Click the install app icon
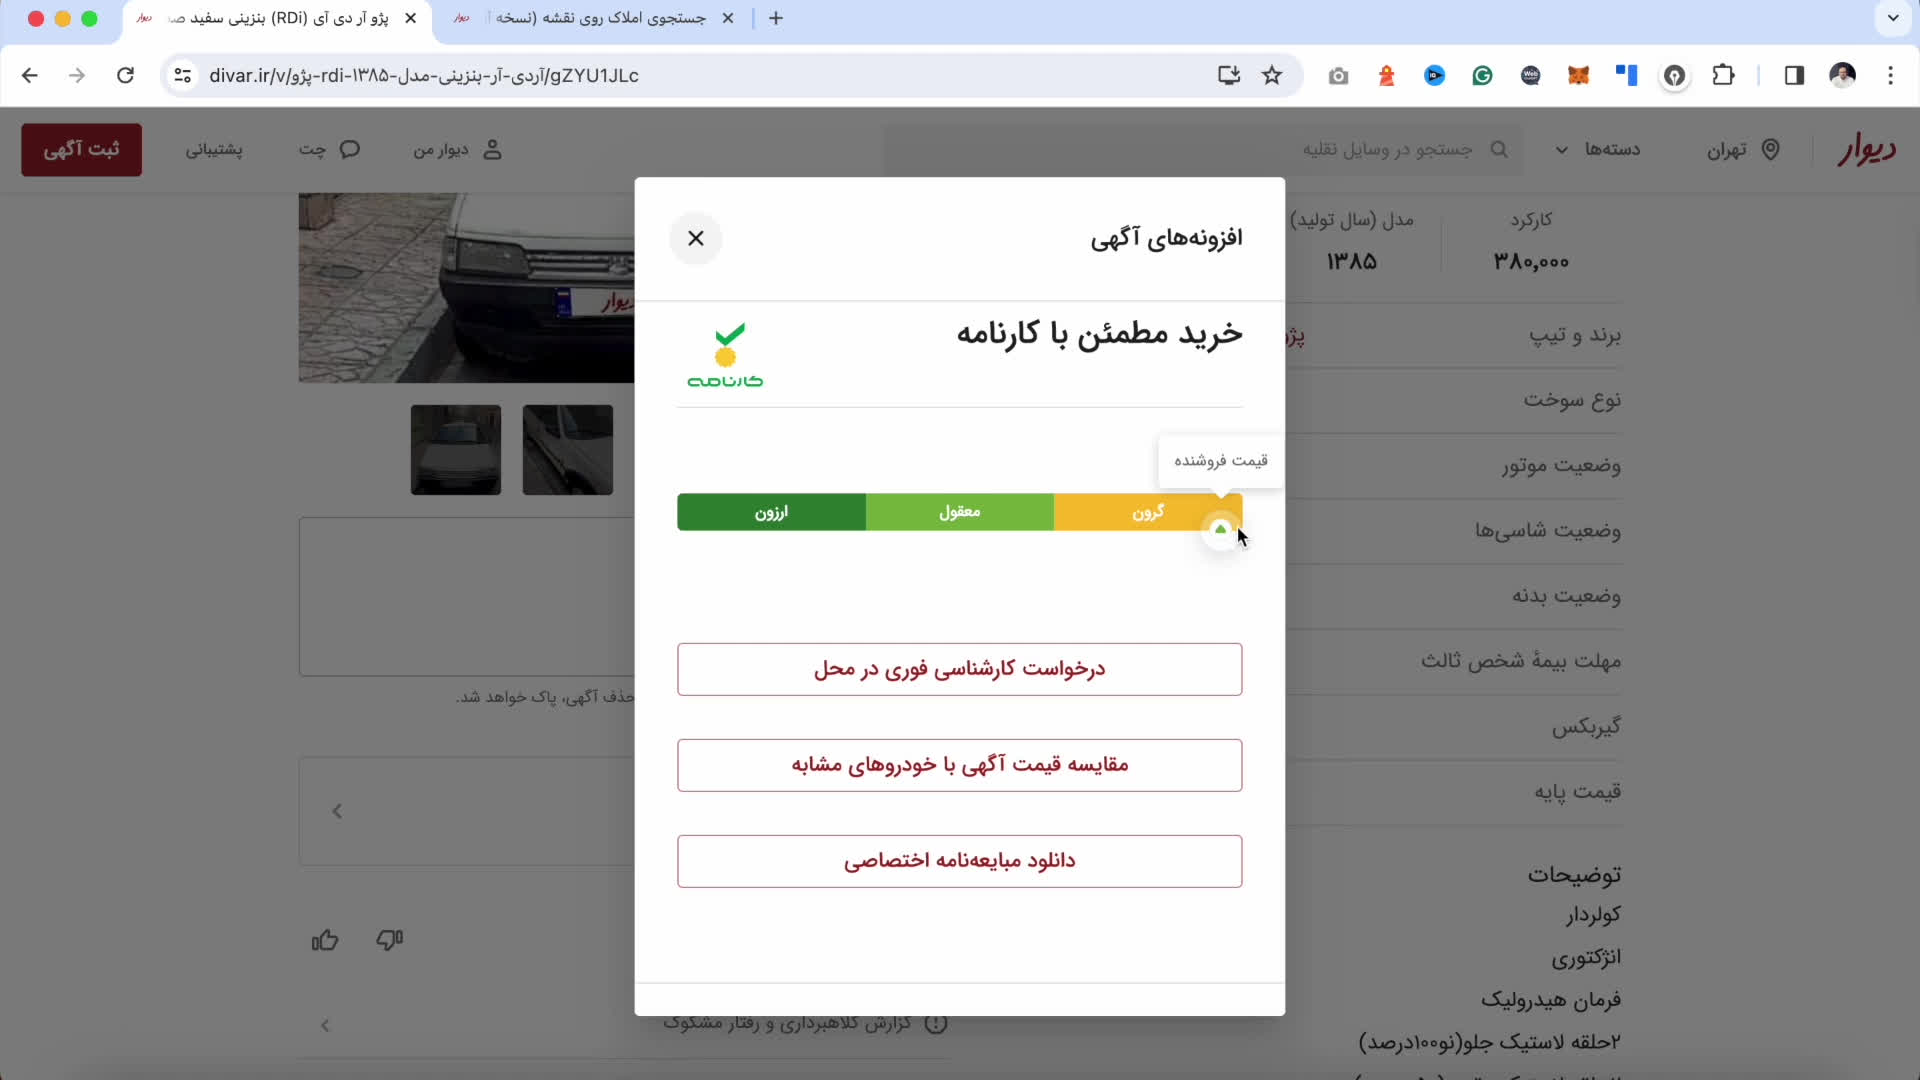 [x=1229, y=75]
